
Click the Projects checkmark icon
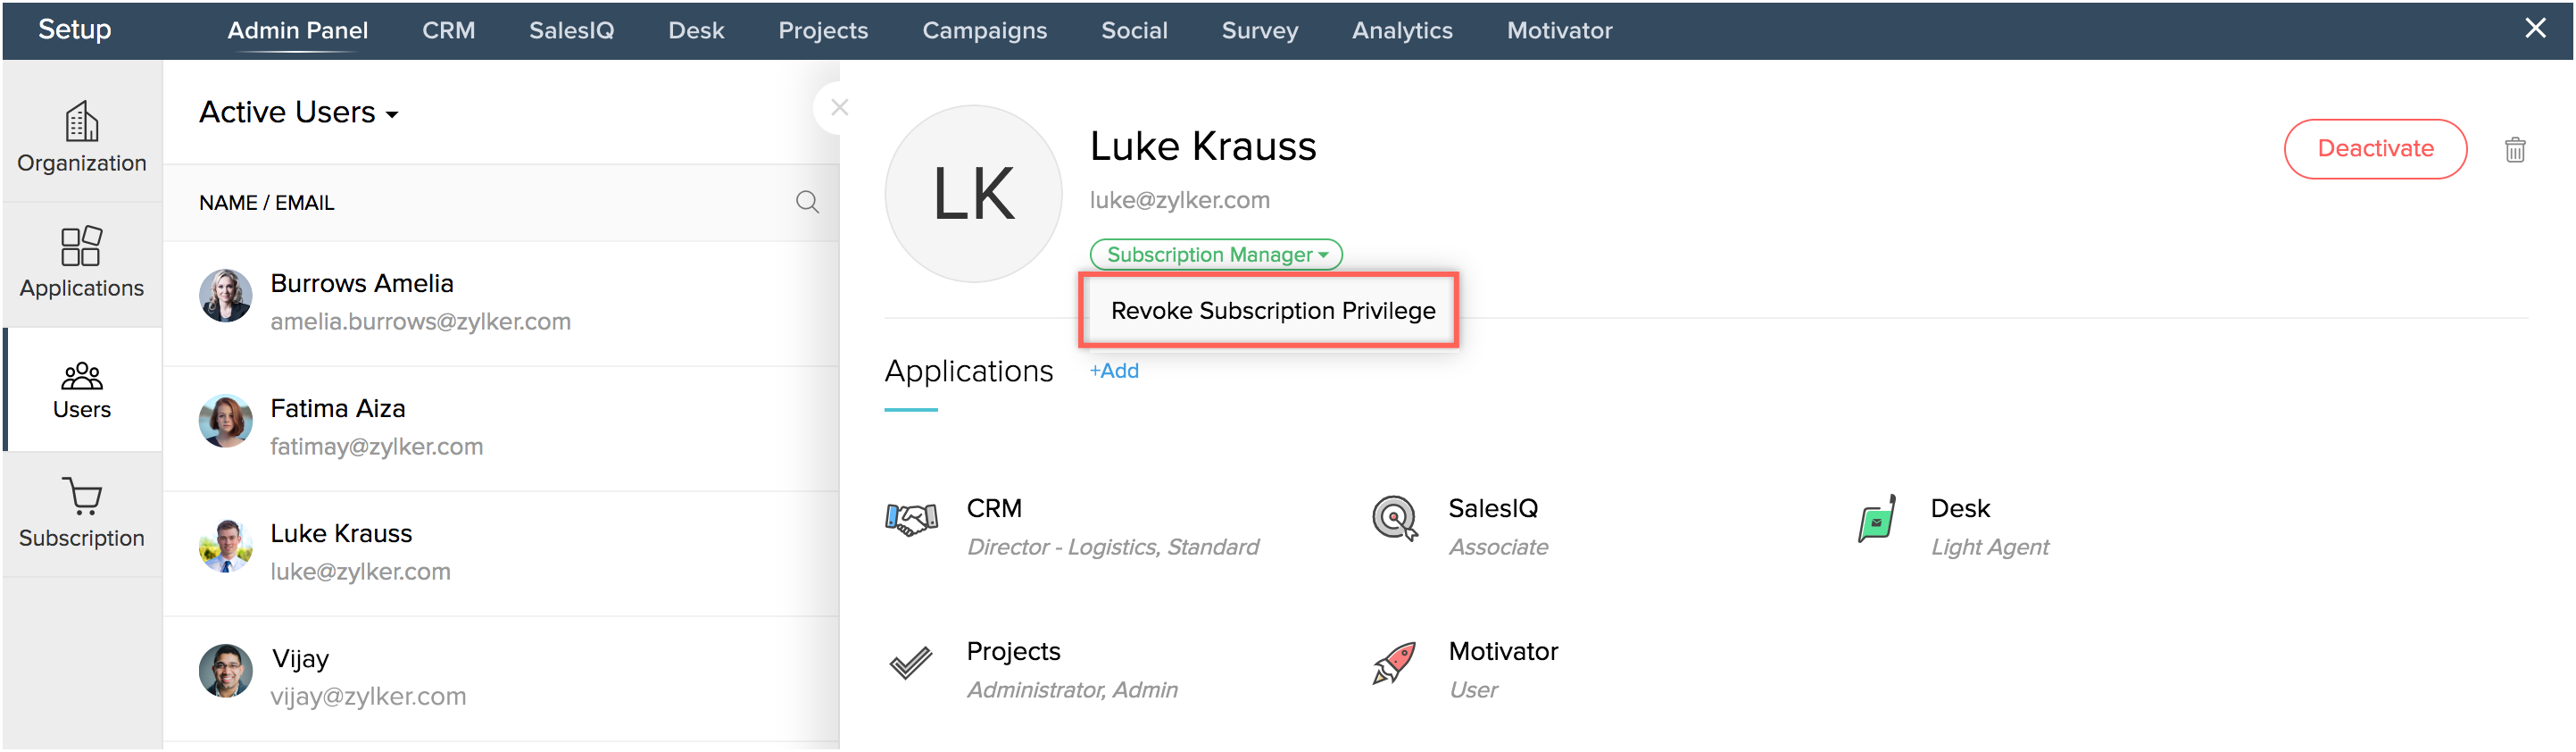tap(911, 663)
